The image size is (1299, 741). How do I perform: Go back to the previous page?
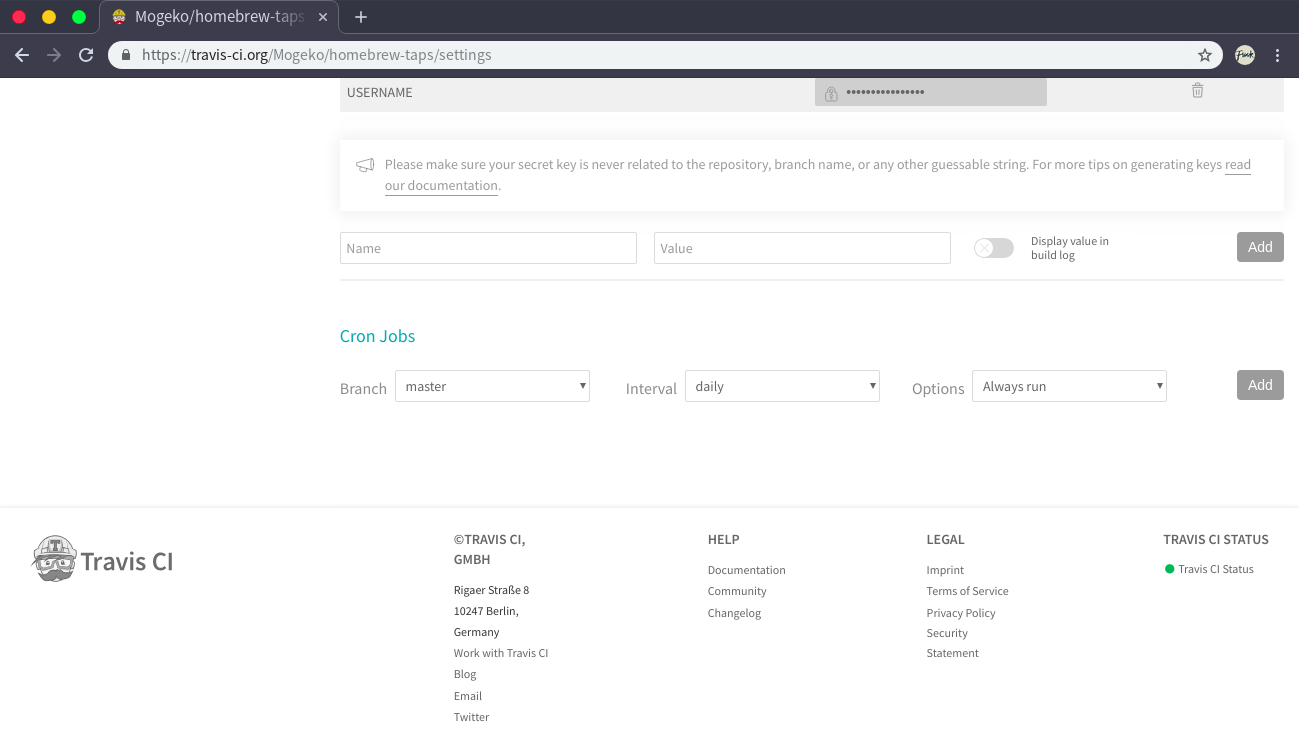coord(22,55)
